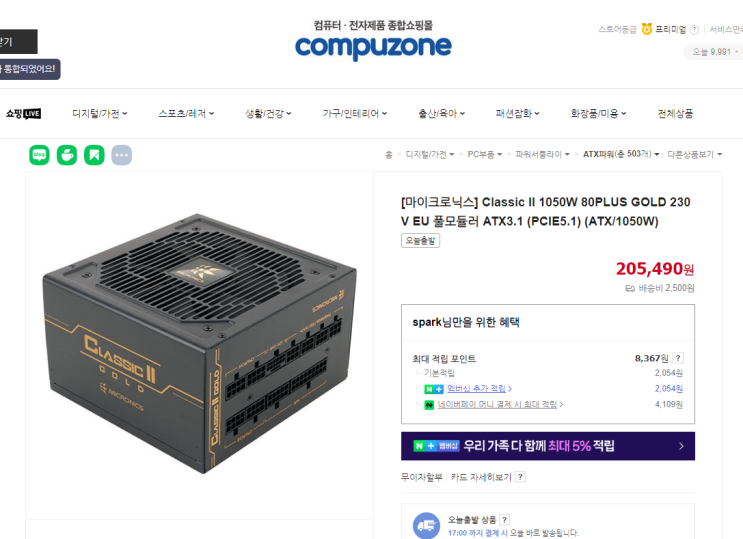Expand 스포츠/레저 category menu

click(x=186, y=113)
